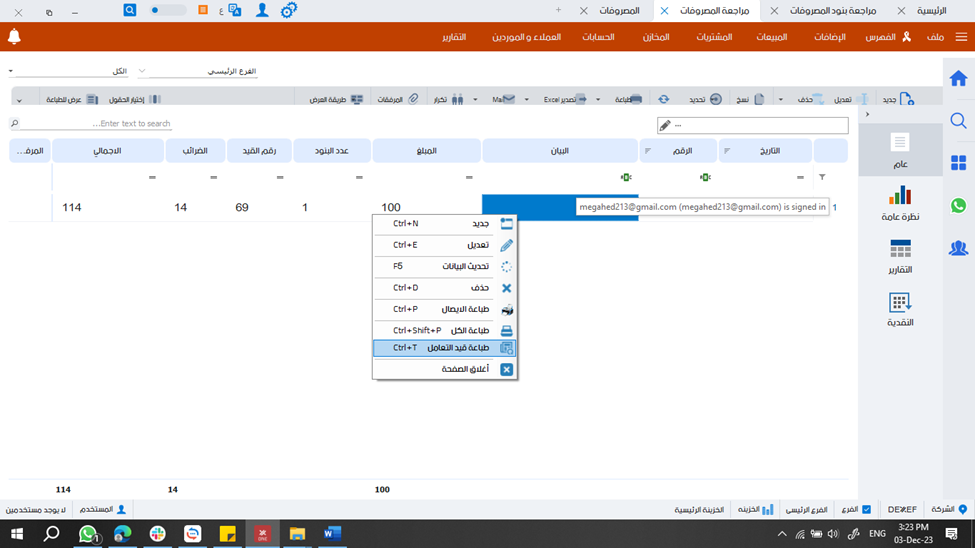The image size is (975, 548).
Task: Toggle the الفرع checkbox in the status bar
Action: click(x=866, y=509)
